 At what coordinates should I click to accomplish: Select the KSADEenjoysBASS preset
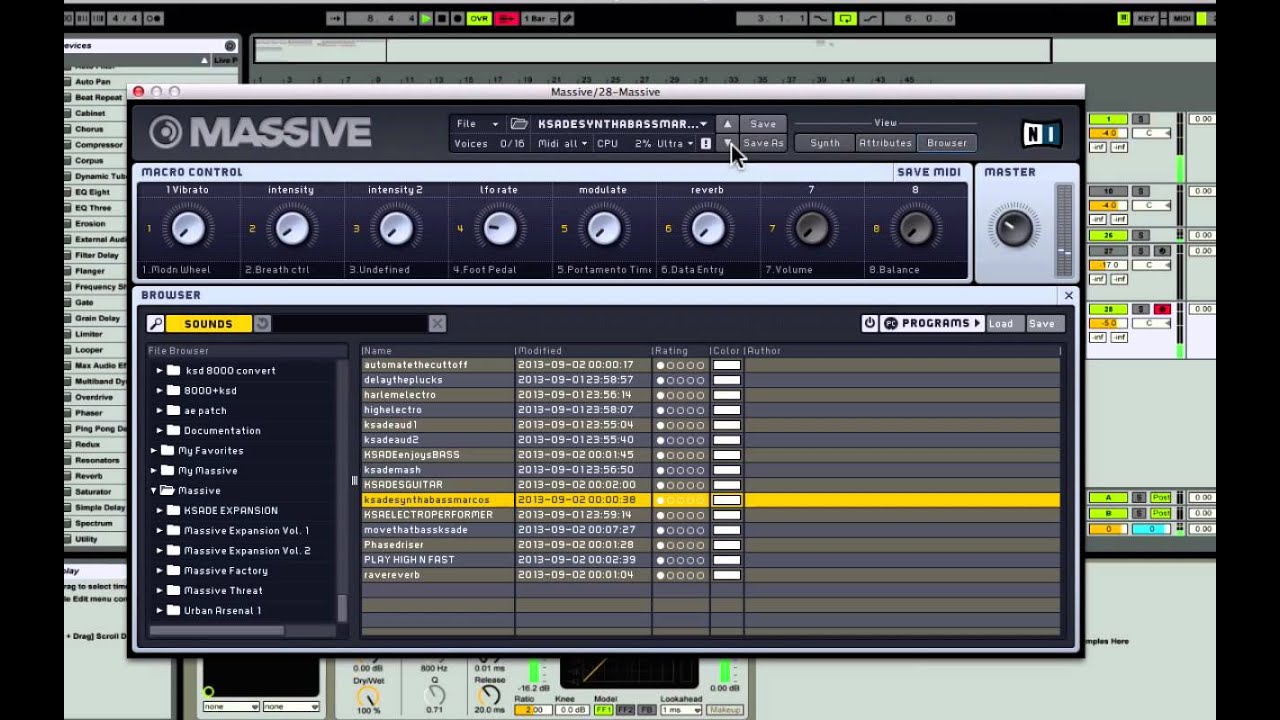438,455
